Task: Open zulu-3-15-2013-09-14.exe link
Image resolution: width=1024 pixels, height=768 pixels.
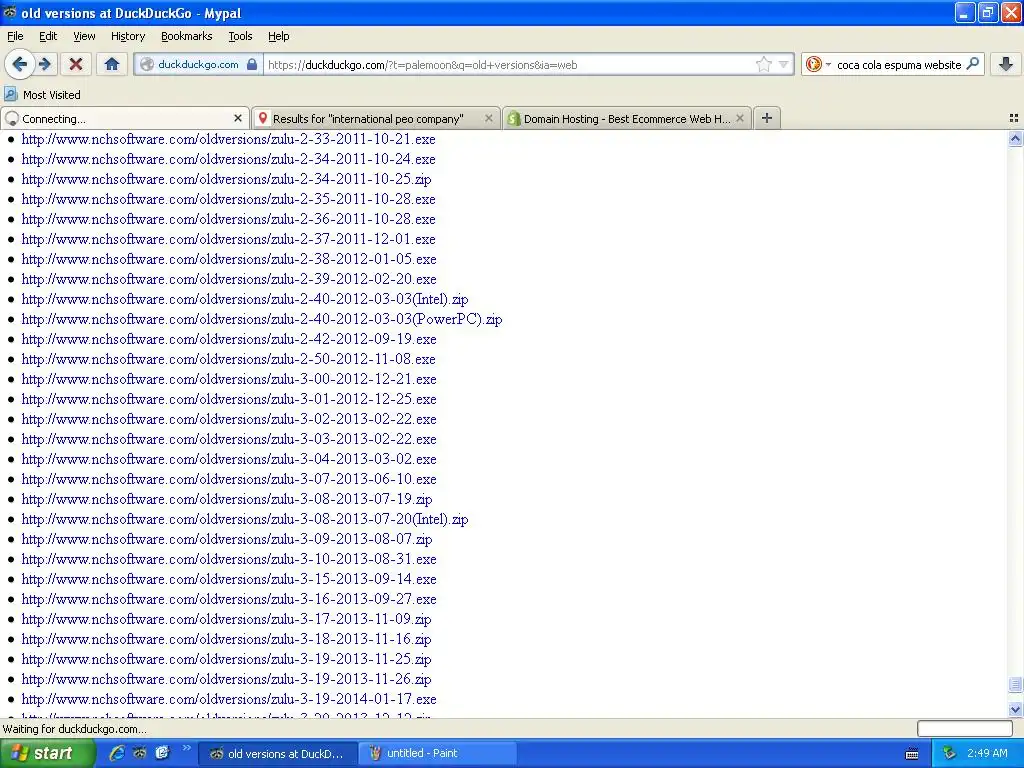Action: [x=229, y=579]
